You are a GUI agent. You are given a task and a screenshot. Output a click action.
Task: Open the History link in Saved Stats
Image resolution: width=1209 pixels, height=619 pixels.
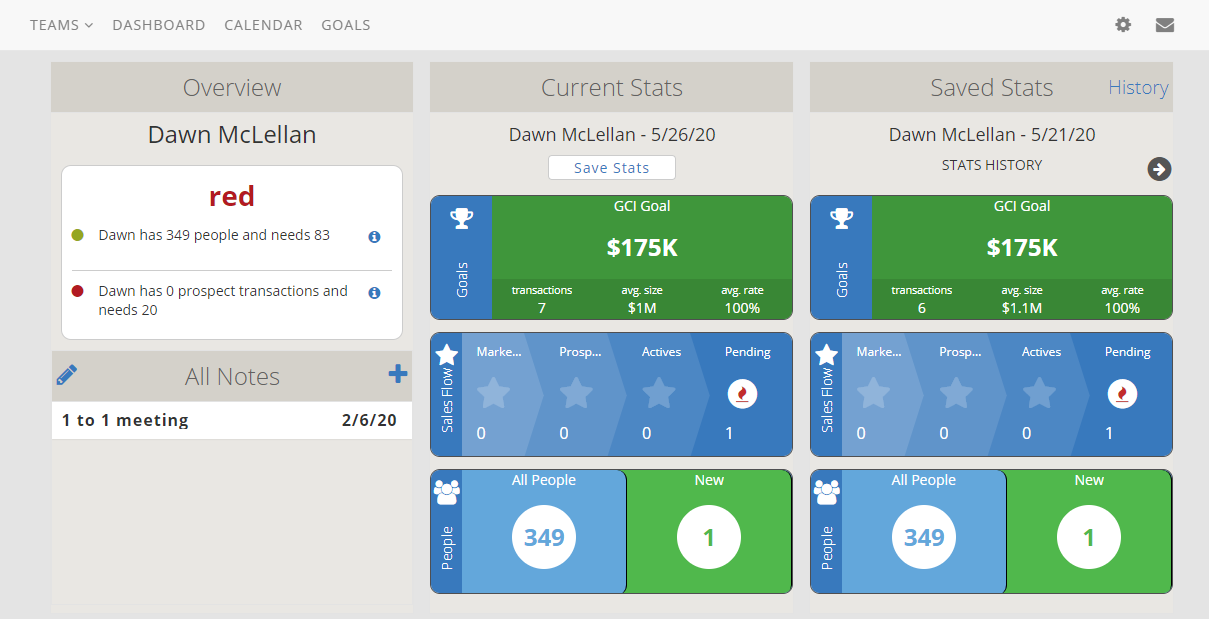point(1138,88)
